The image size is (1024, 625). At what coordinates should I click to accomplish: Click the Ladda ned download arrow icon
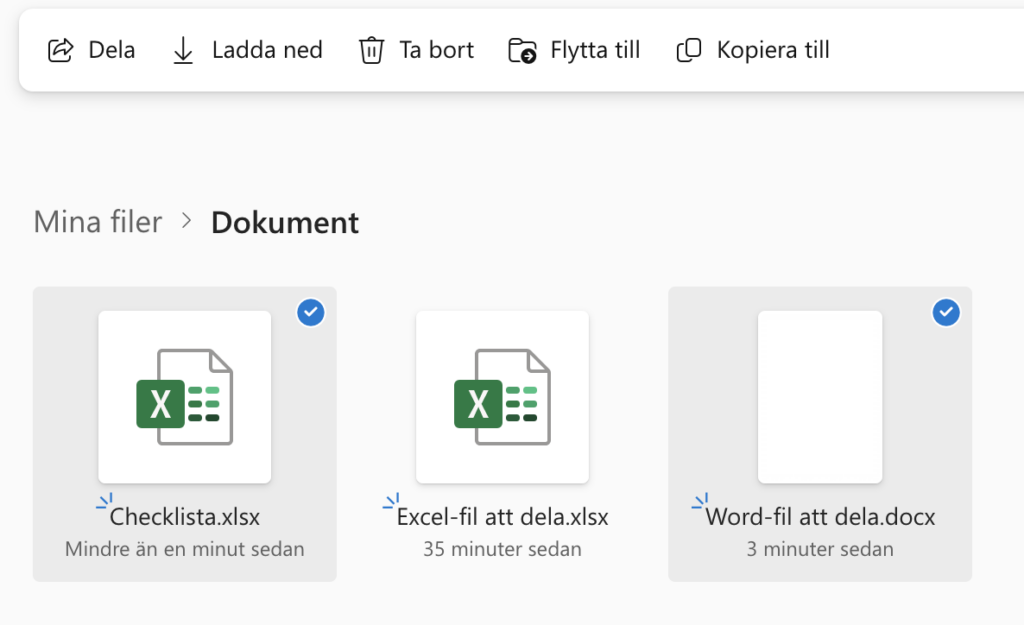[x=183, y=50]
